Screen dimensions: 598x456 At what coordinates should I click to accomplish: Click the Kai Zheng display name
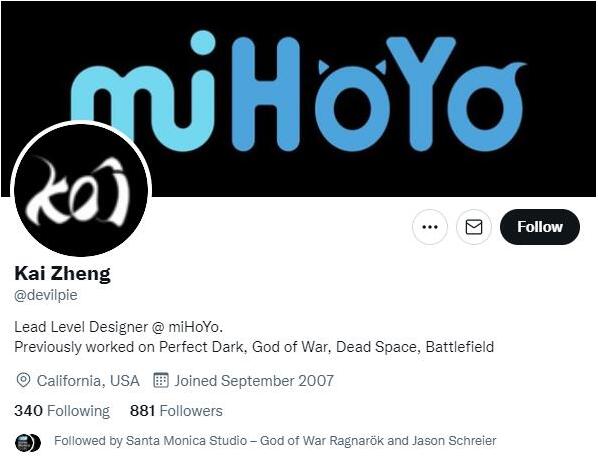(63, 274)
